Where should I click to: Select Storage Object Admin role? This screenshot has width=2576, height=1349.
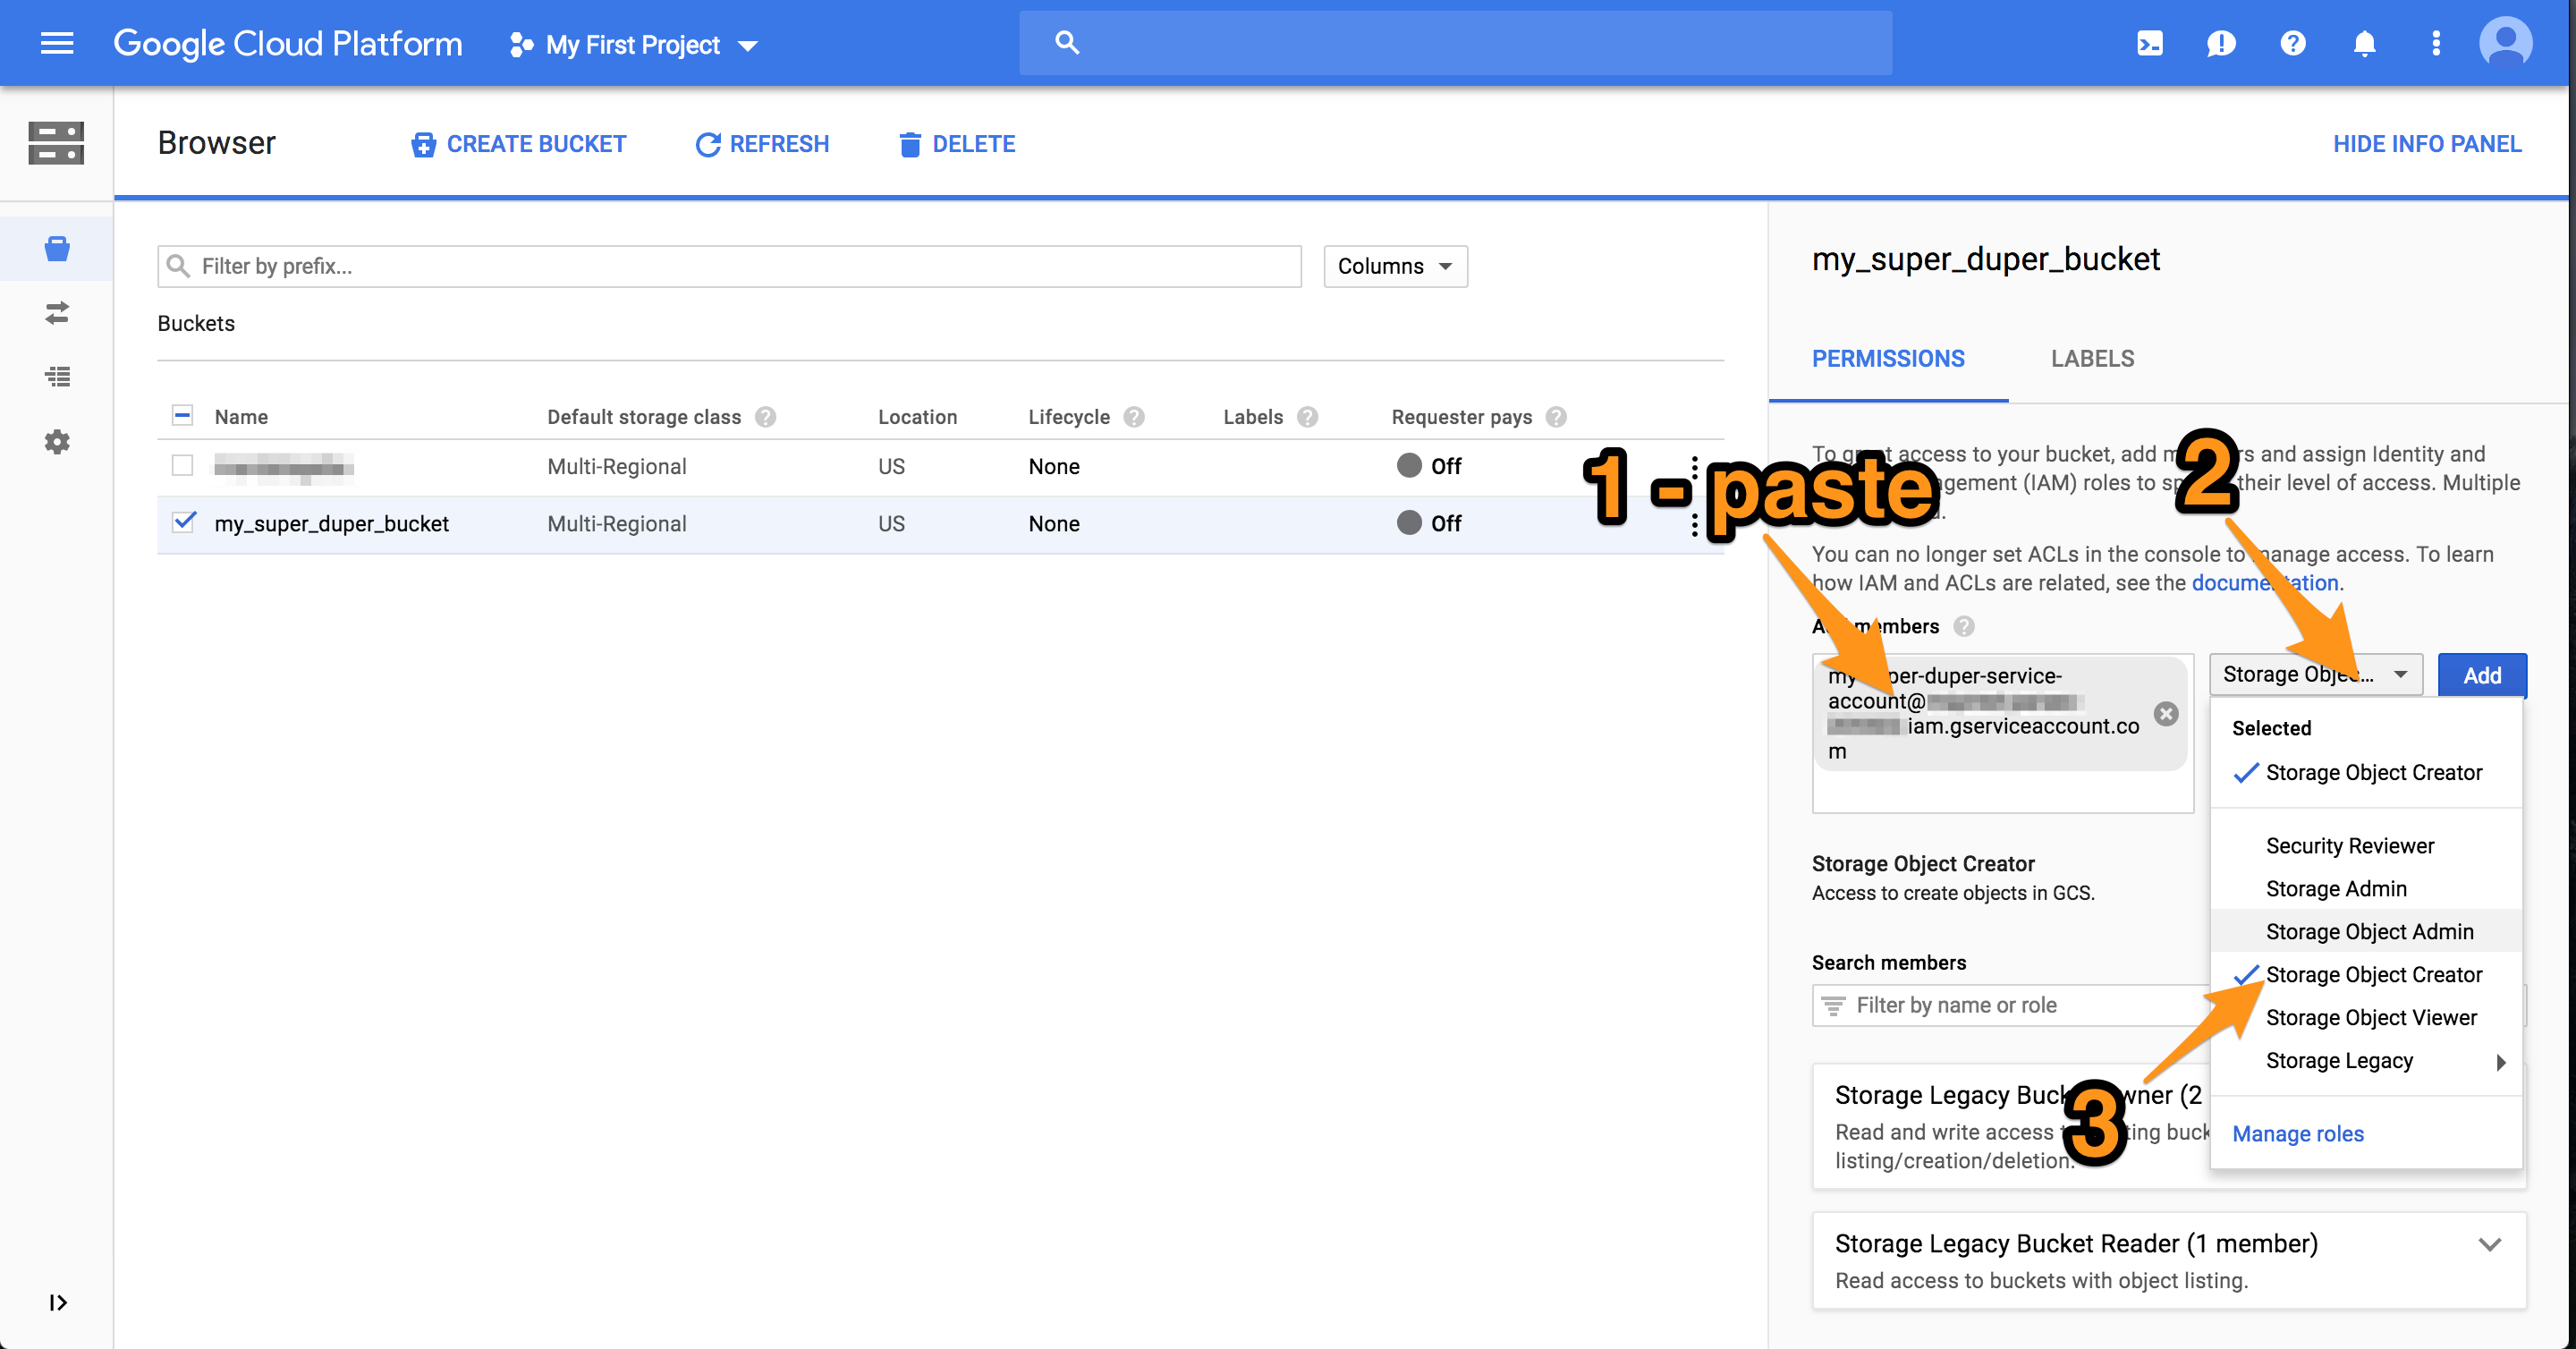click(x=2366, y=932)
